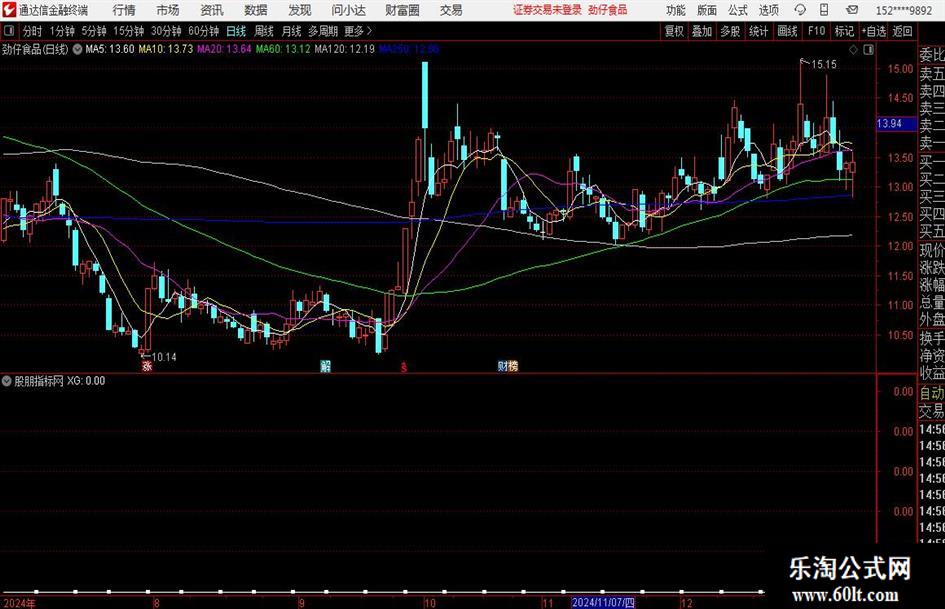Image resolution: width=945 pixels, height=609 pixels.
Task: Open the 市场 menu
Action: pos(168,10)
